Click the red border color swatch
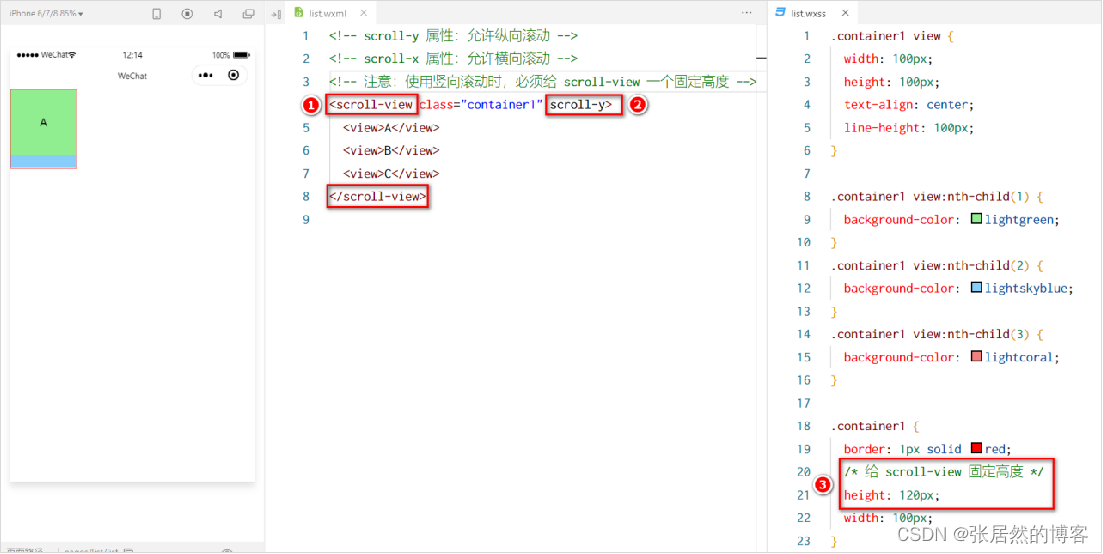The width and height of the screenshot is (1103, 554). (x=976, y=448)
